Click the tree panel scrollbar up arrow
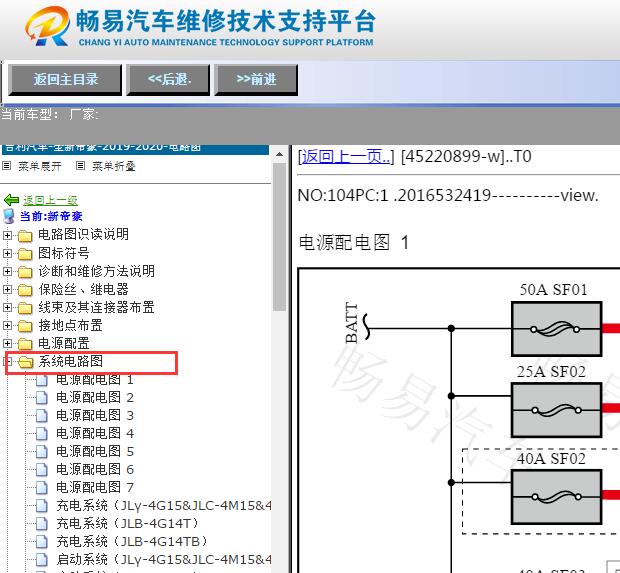The image size is (620, 573). click(280, 154)
